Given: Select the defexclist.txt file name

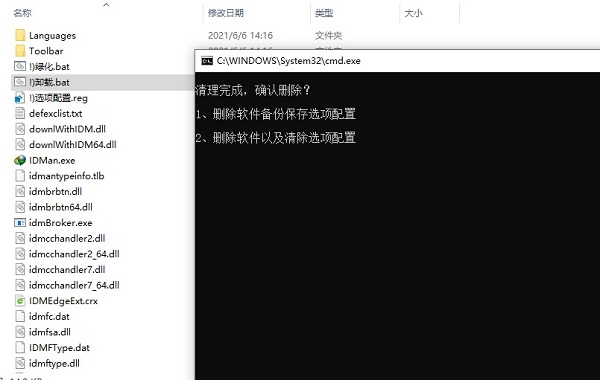Looking at the screenshot, I should click(x=55, y=114).
